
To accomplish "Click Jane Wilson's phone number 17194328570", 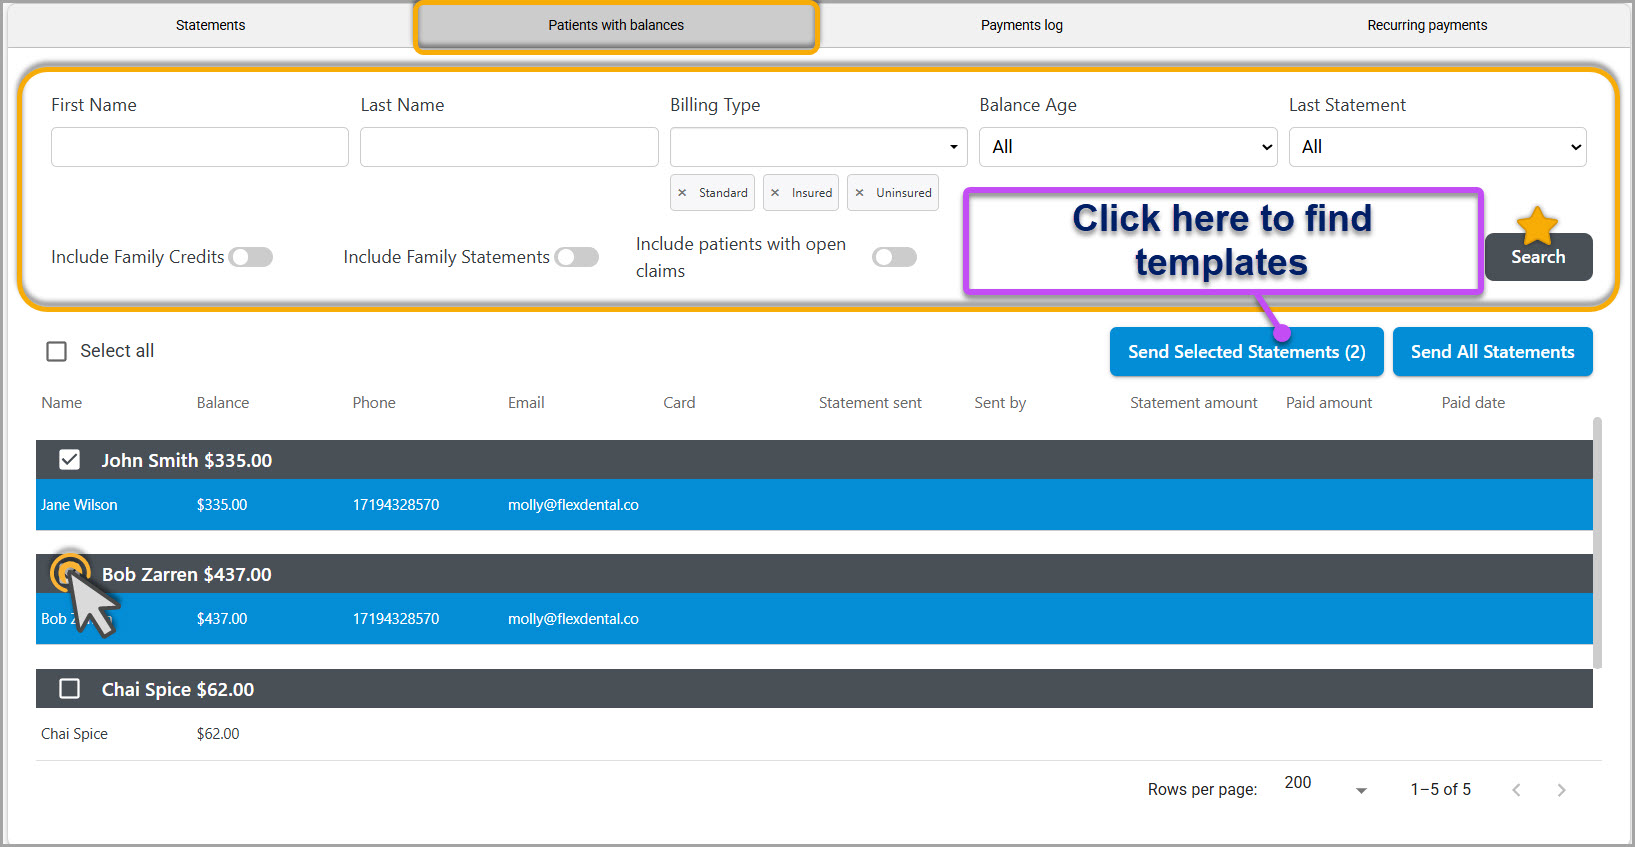I will [x=396, y=505].
